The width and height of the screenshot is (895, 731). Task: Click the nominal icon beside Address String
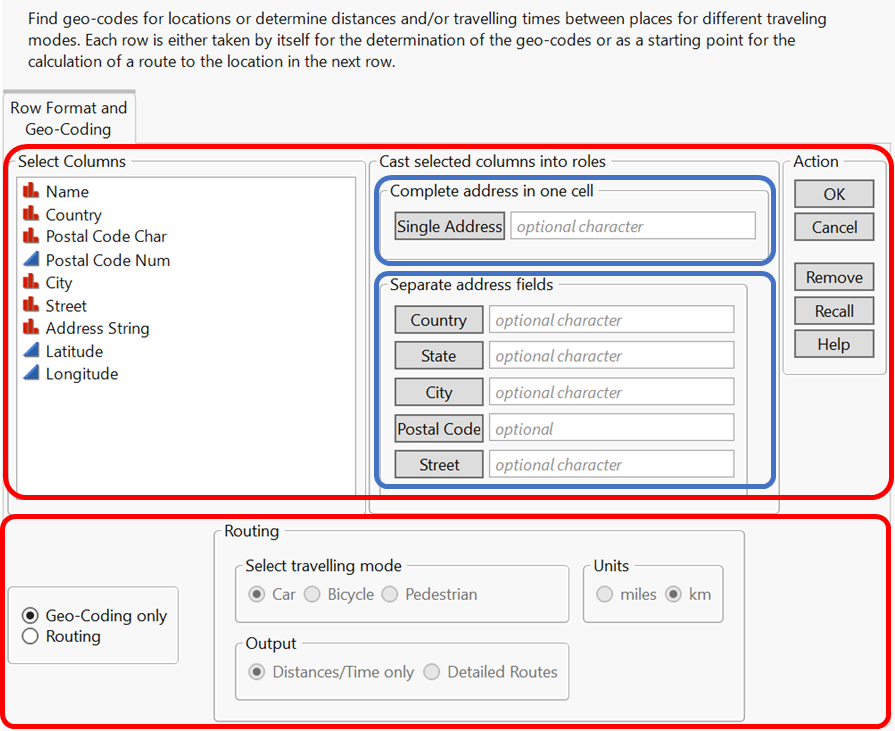(31, 328)
